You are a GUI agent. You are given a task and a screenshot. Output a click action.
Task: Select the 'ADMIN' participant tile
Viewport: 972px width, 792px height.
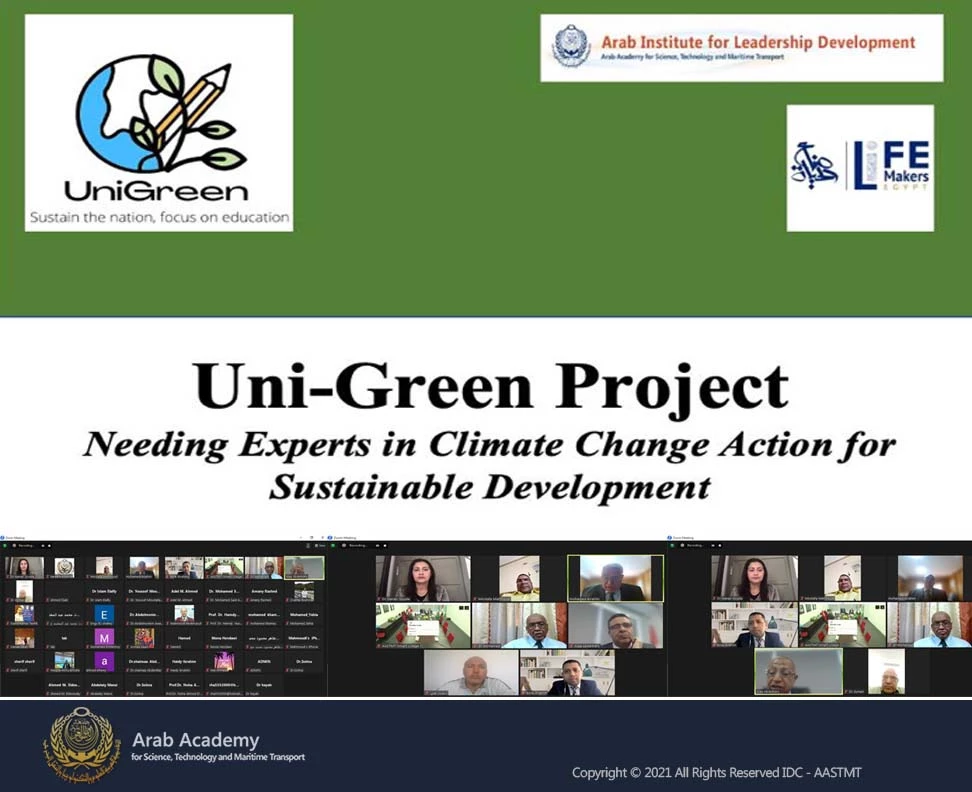pos(264,662)
